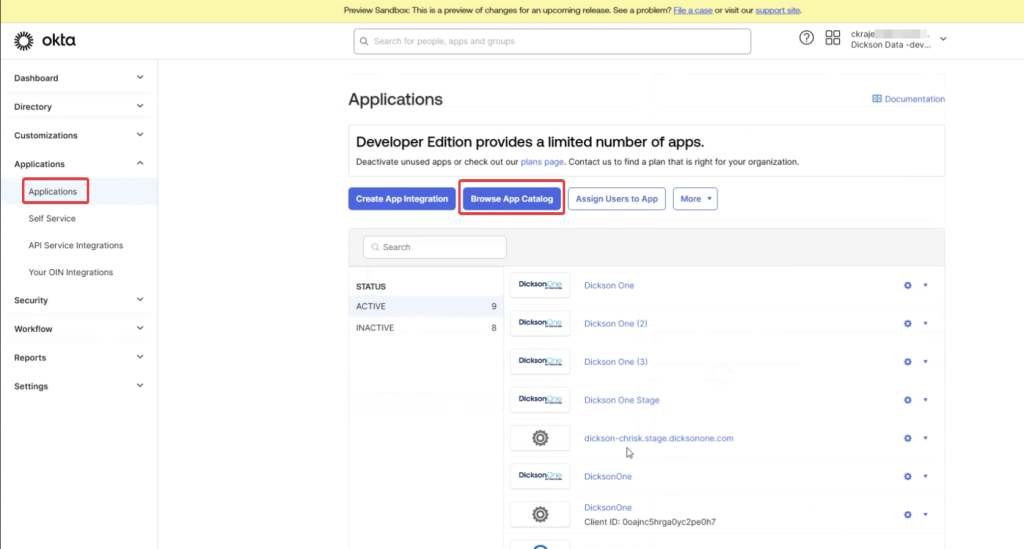Click the people, apps and groups search field
This screenshot has width=1024, height=549.
click(552, 41)
